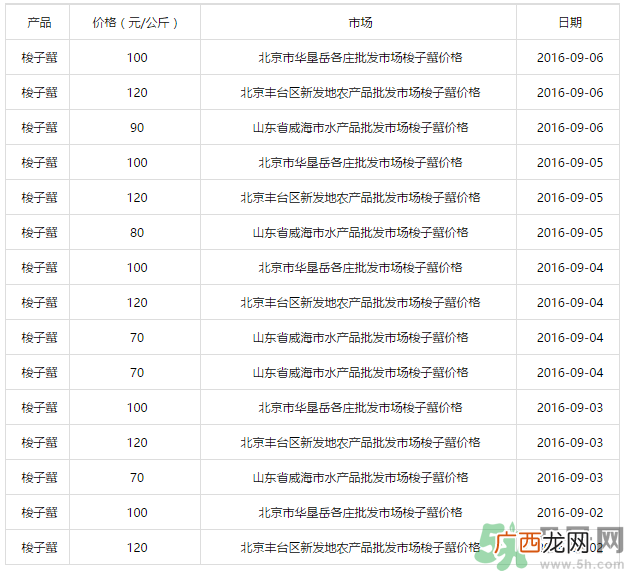This screenshot has width=624, height=571.
Task: Click 北京市华星岳各庄 market cell dated 2016-09-03
Action: [360, 408]
